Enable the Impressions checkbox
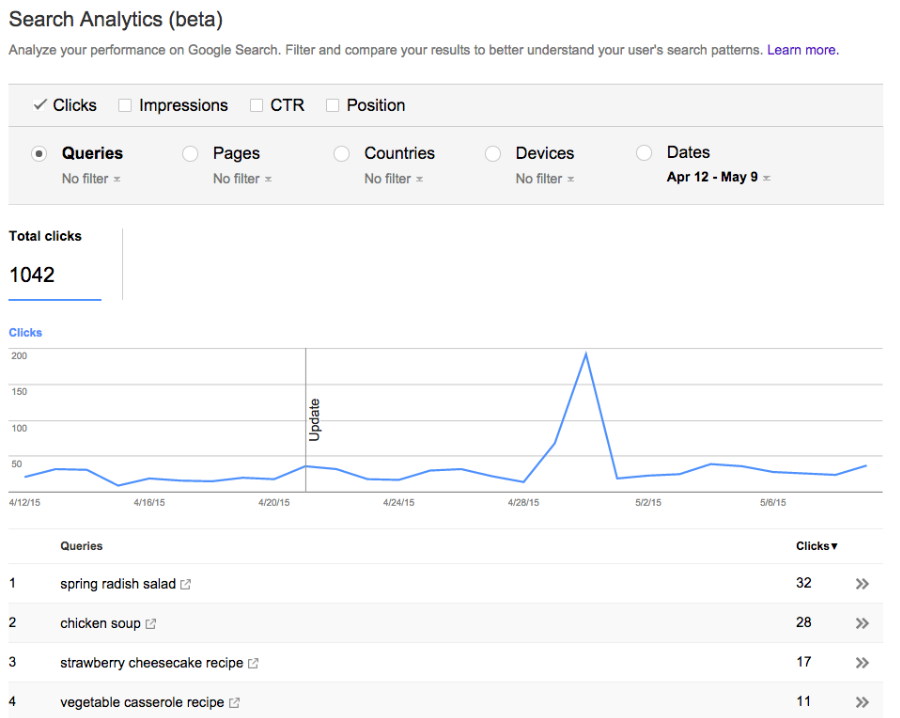The image size is (900, 718). click(125, 105)
